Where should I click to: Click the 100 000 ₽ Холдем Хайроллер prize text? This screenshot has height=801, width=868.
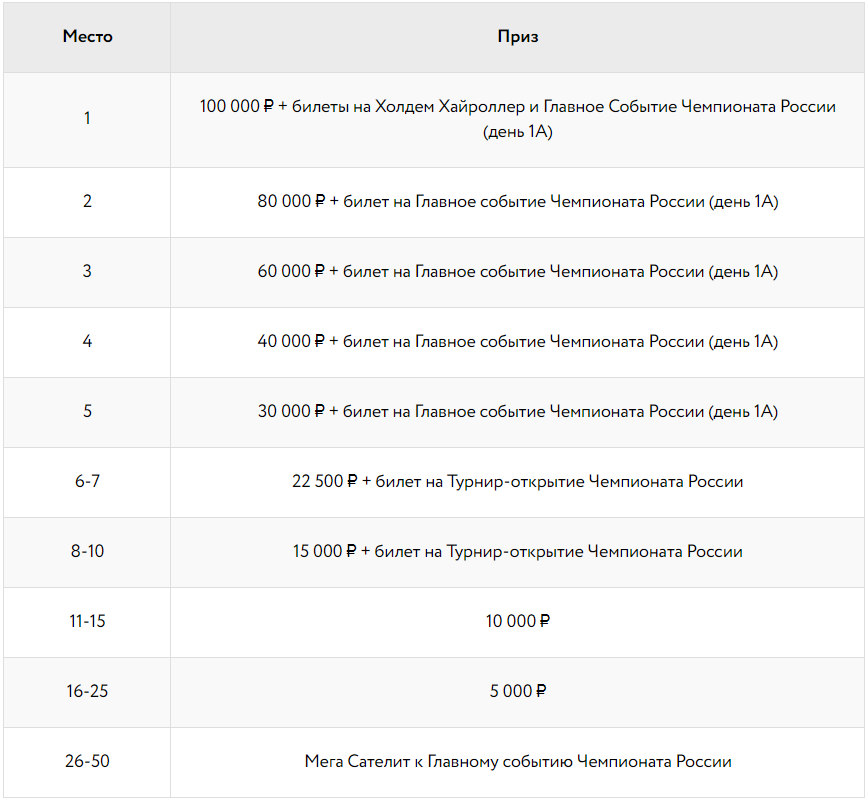518,118
